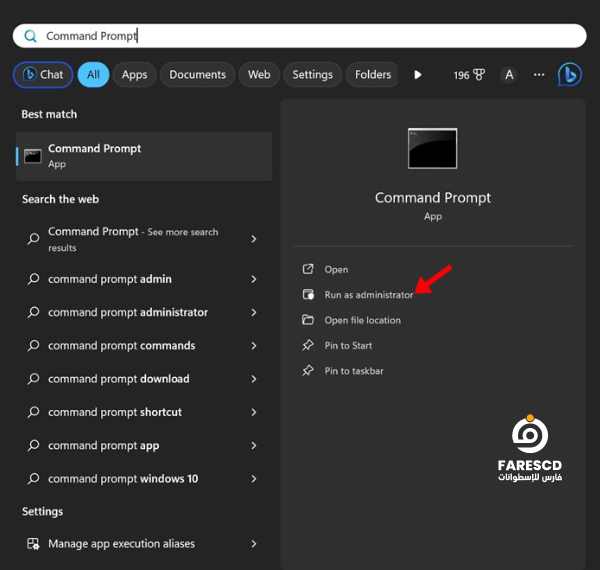
Task: Expand chevron next to command prompt shortcut
Action: [254, 412]
